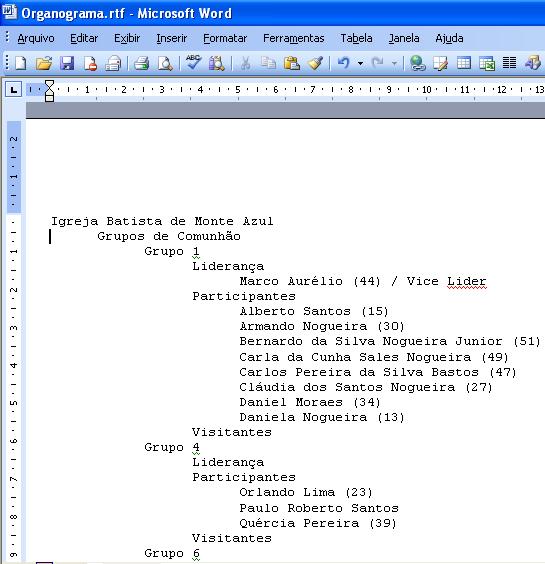545x564 pixels.
Task: Click the 'Alberto Santos (15)' entry
Action: coord(314,311)
